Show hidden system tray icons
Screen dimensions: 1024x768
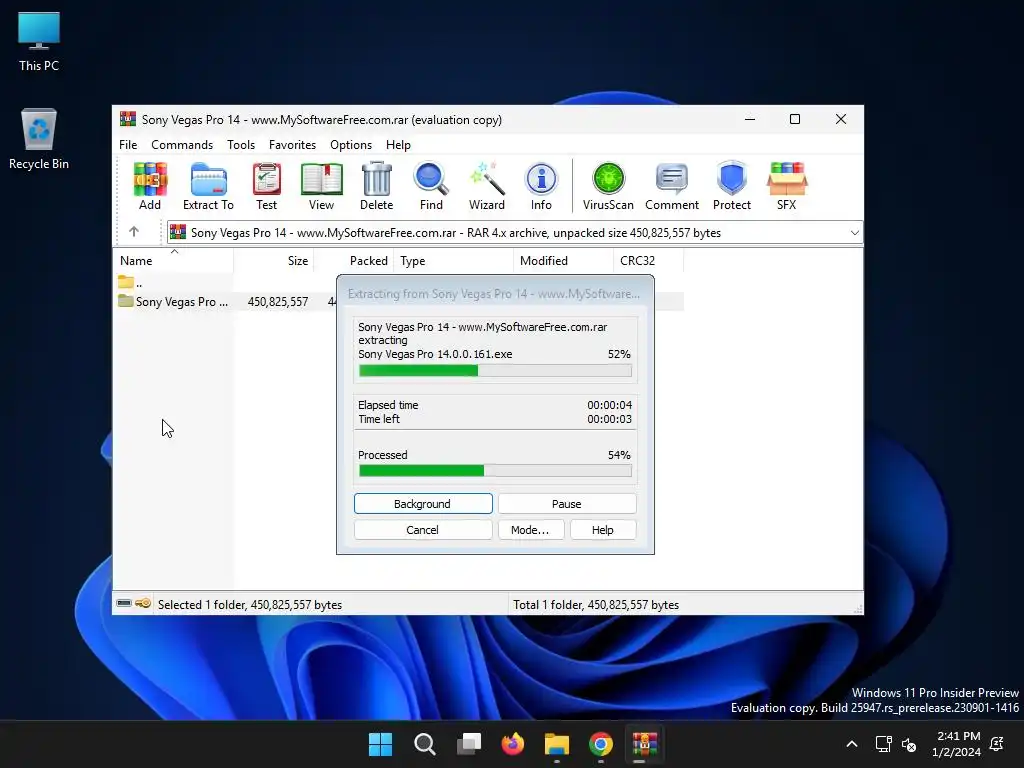point(852,744)
